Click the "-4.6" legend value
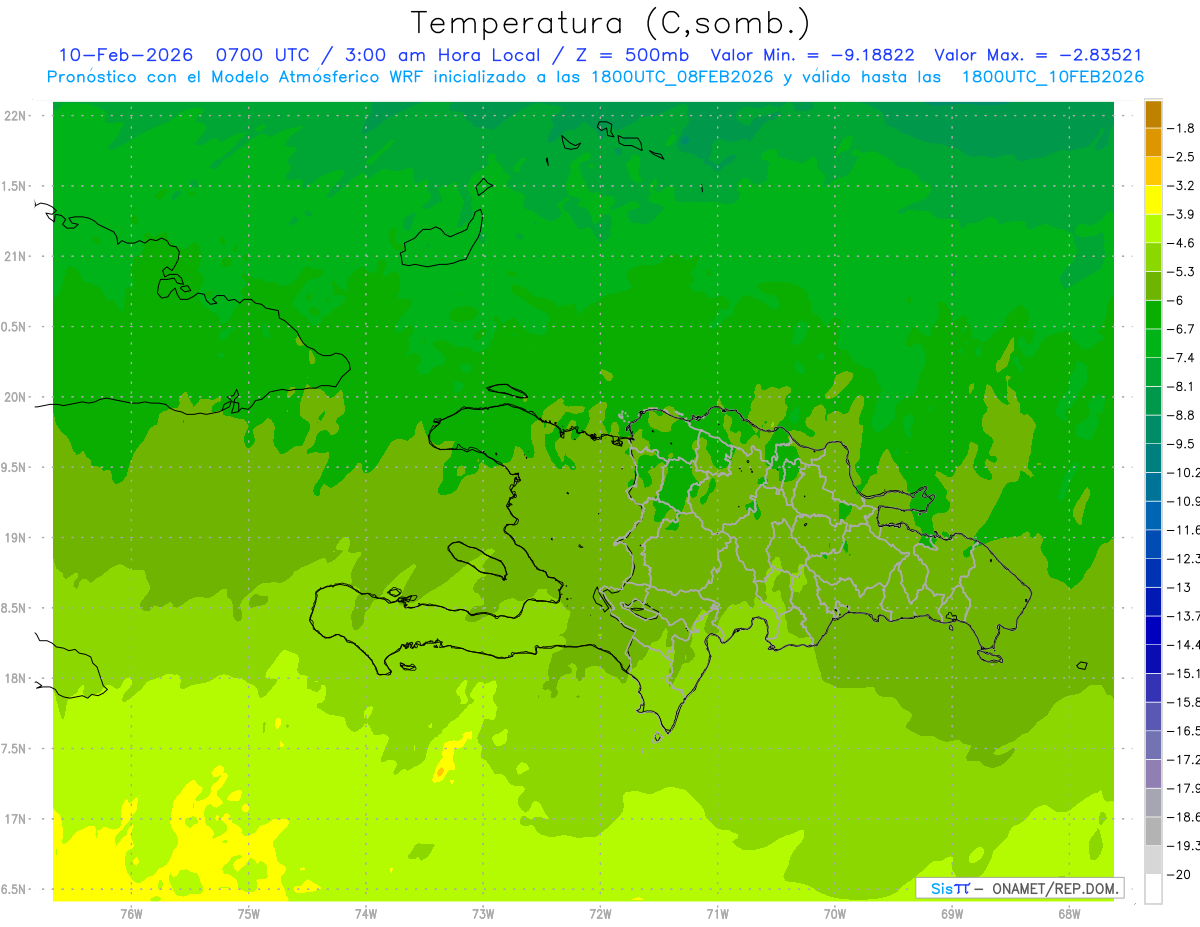The image size is (1200, 927). click(x=1182, y=243)
